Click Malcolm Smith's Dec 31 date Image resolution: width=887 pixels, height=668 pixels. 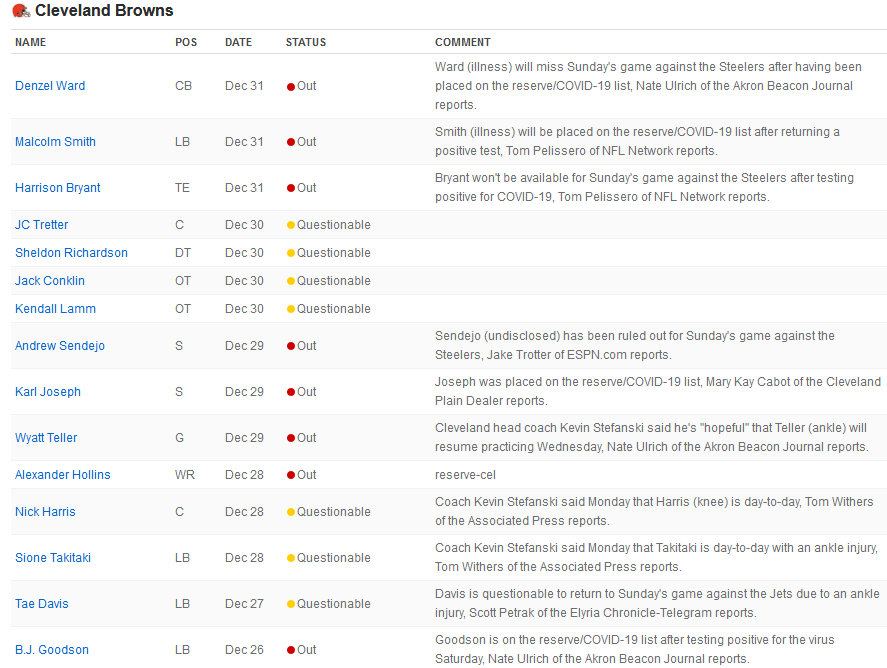tap(244, 142)
